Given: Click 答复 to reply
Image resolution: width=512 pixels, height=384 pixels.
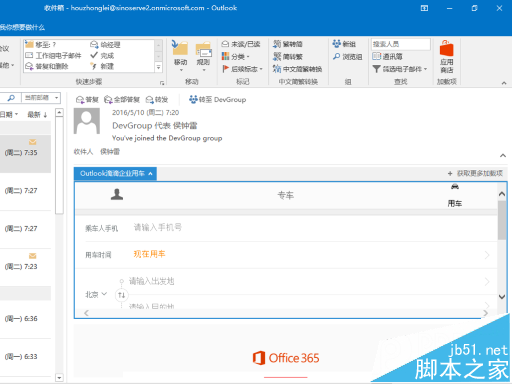Looking at the screenshot, I should [x=87, y=100].
